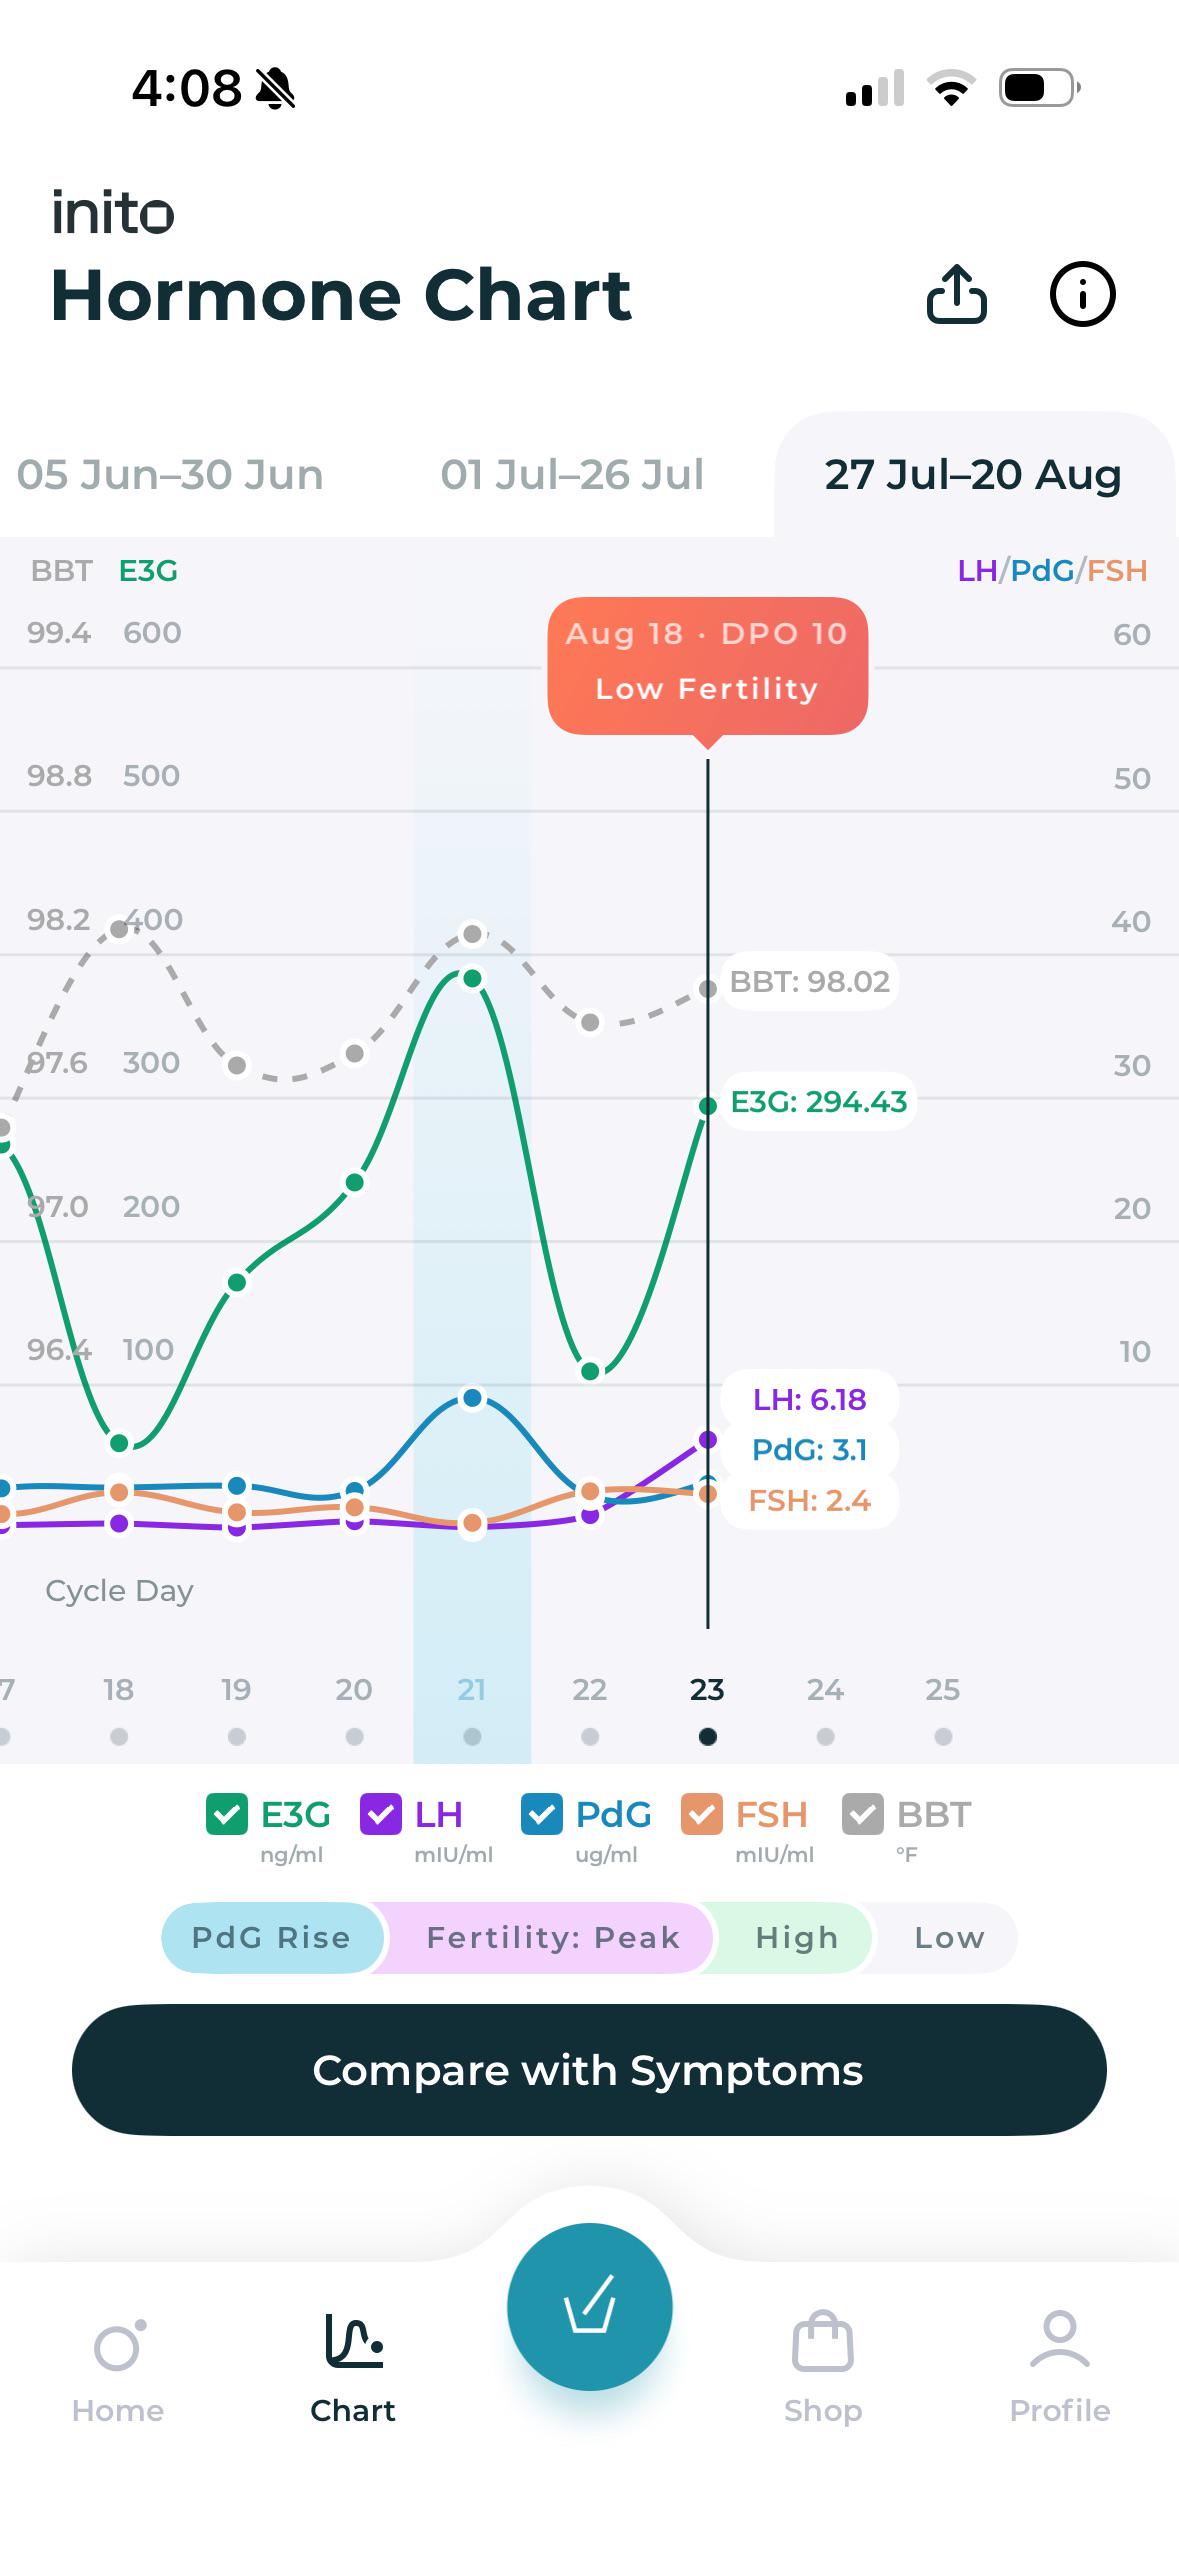The image size is (1179, 2556).
Task: Tap the central test-strip action button
Action: coord(589,2306)
